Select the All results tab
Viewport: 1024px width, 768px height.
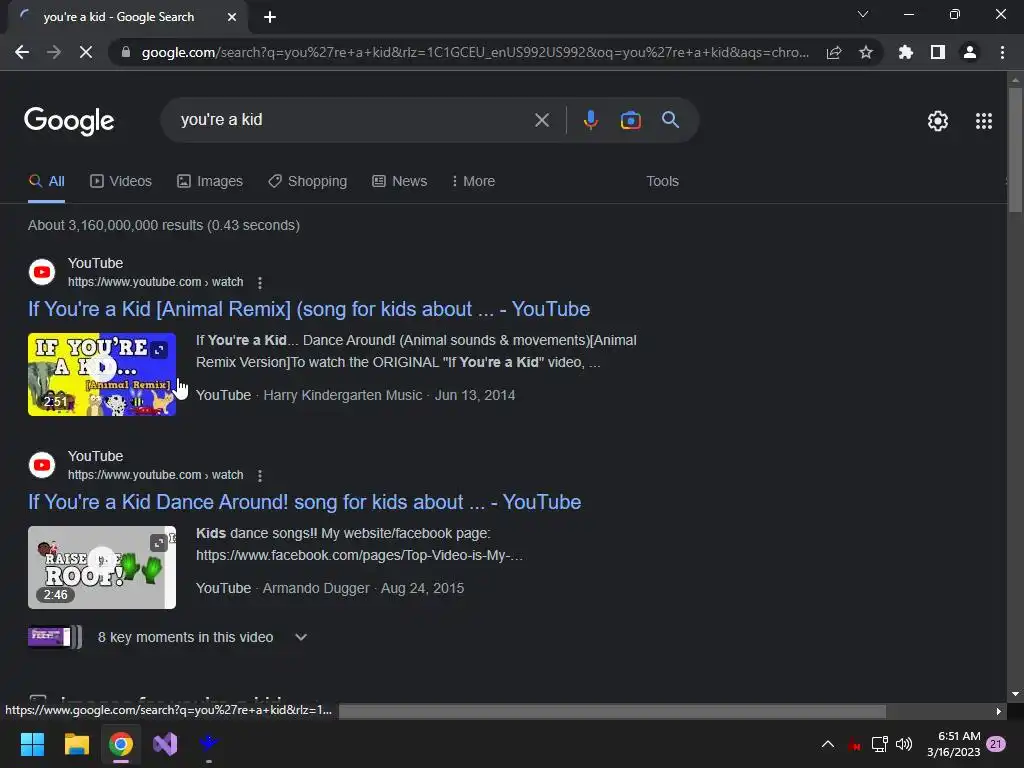pos(46,182)
